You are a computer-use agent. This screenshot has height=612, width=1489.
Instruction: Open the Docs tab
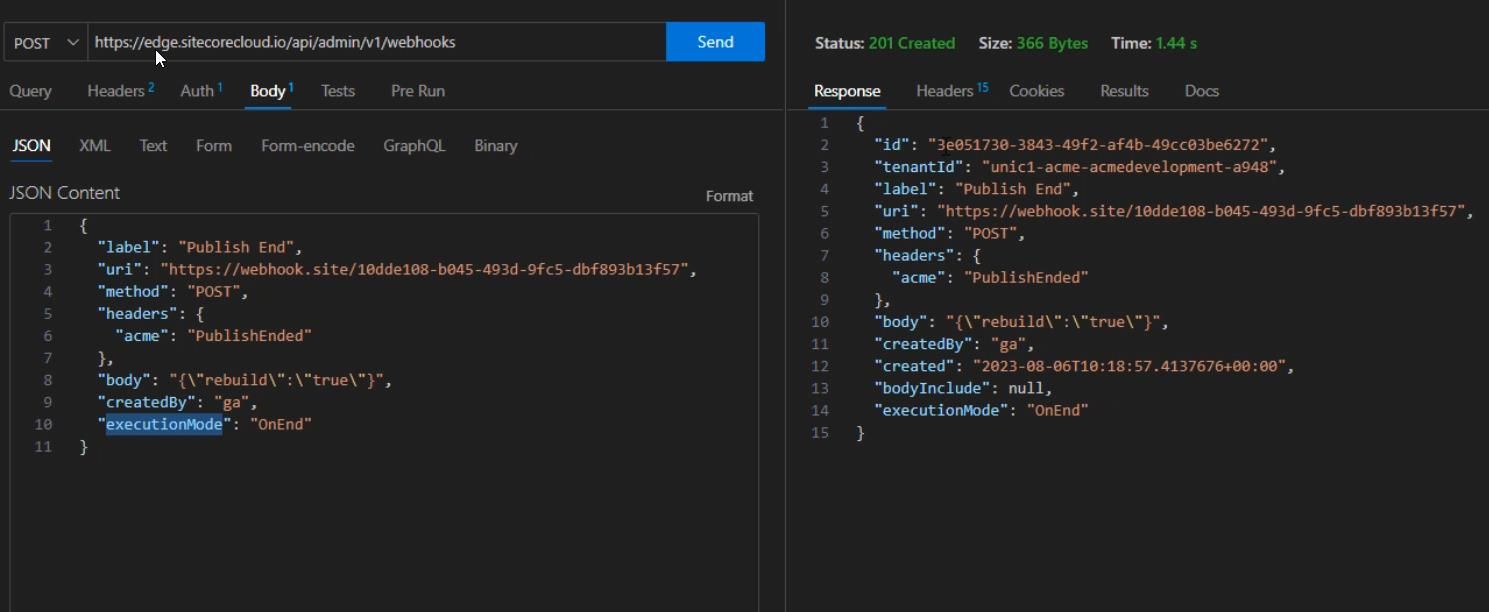click(x=1201, y=91)
